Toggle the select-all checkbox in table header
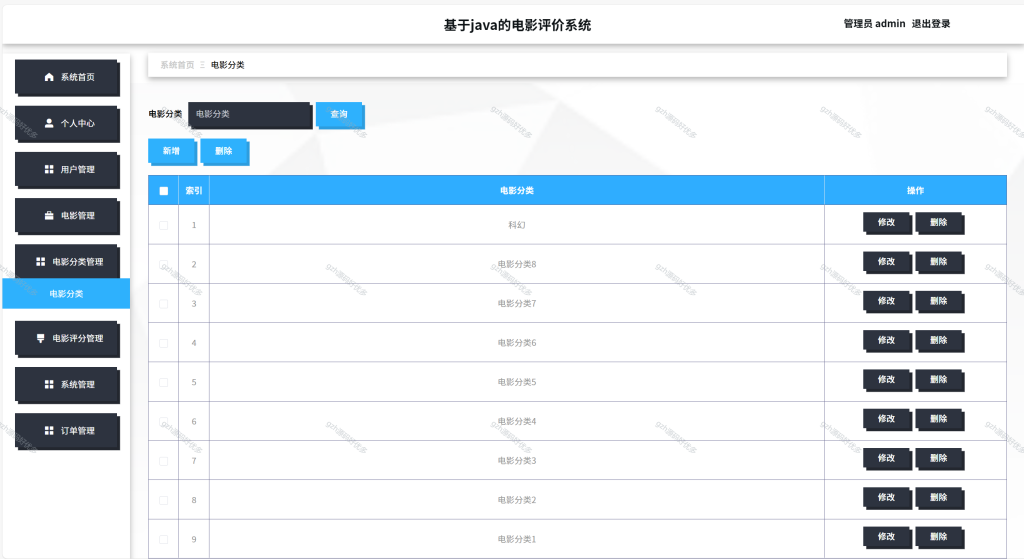Image resolution: width=1024 pixels, height=559 pixels. (164, 191)
